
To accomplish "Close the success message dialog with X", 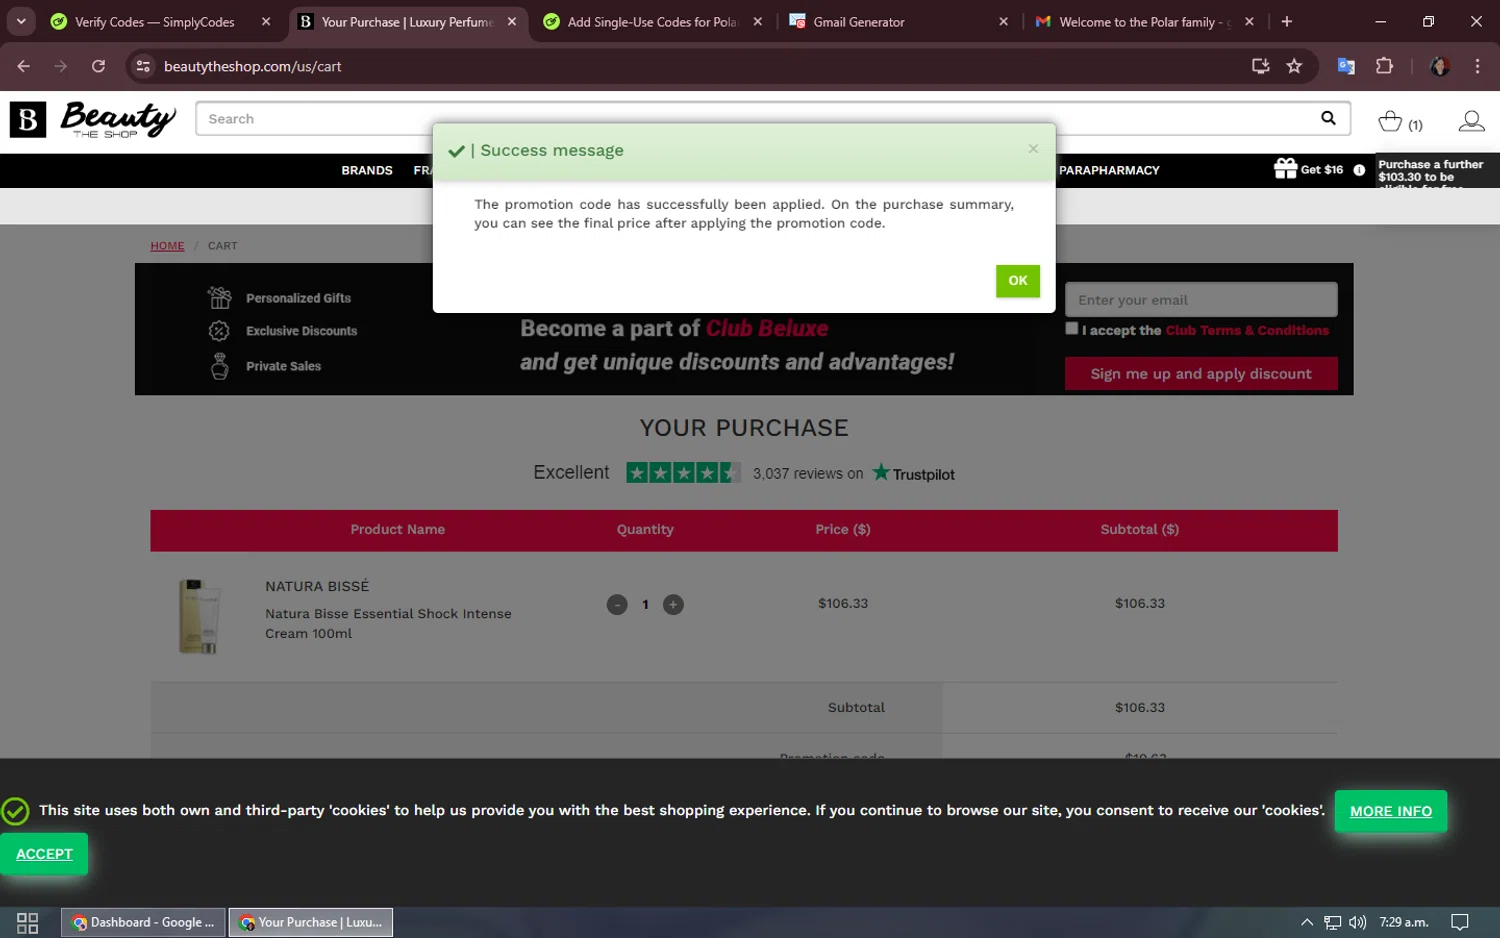I will [1033, 149].
